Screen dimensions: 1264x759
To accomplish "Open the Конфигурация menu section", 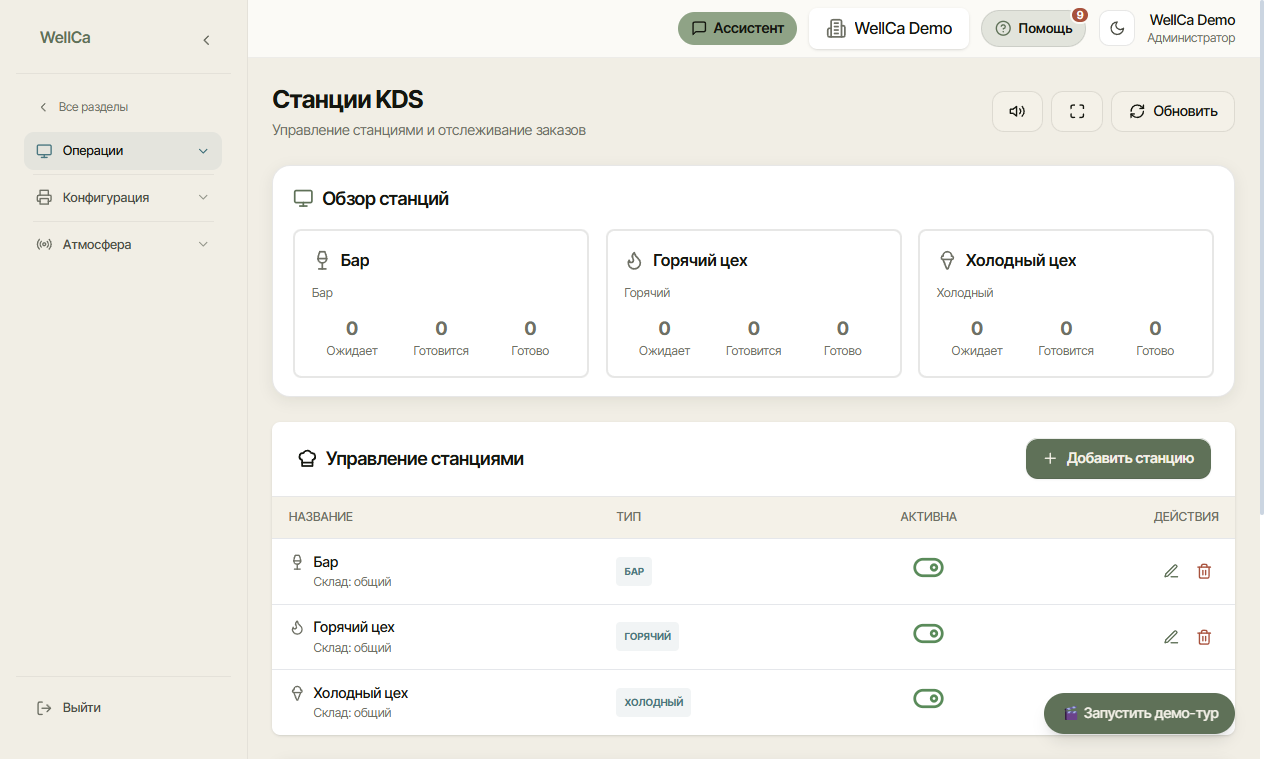I will click(123, 197).
